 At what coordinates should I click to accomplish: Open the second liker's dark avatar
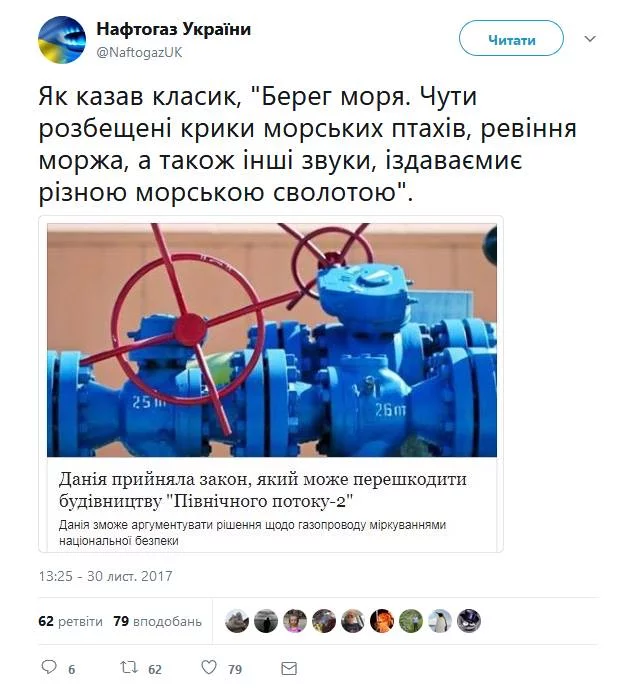266,621
